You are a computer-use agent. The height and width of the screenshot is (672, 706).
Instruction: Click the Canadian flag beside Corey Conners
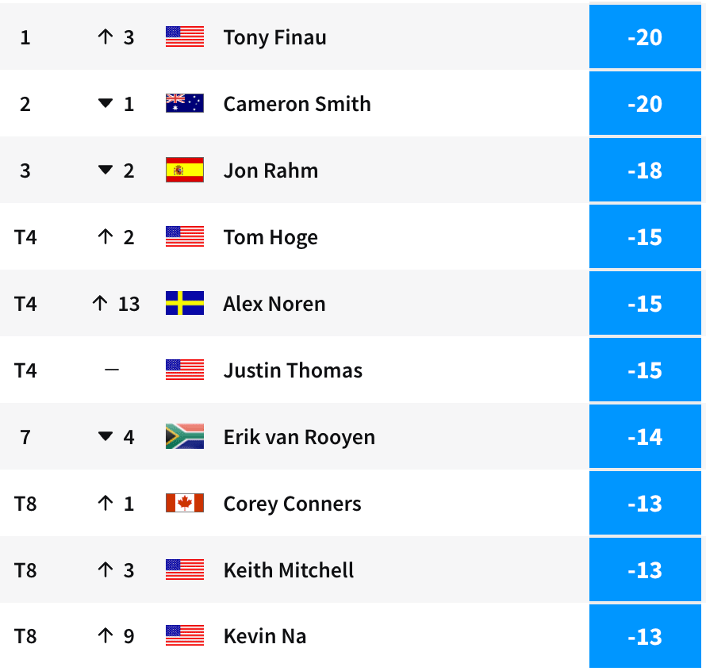(x=185, y=503)
